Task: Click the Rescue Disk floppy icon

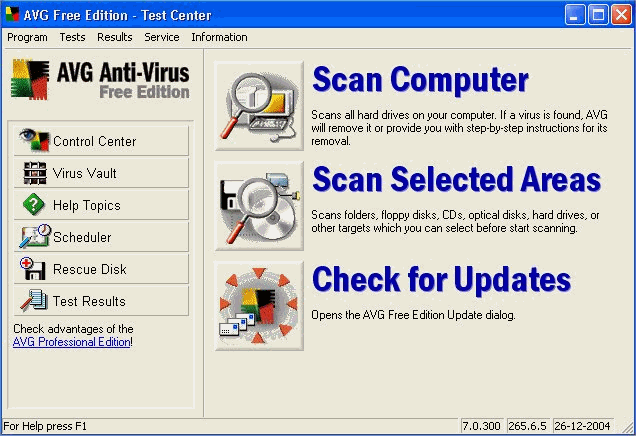Action: point(32,268)
